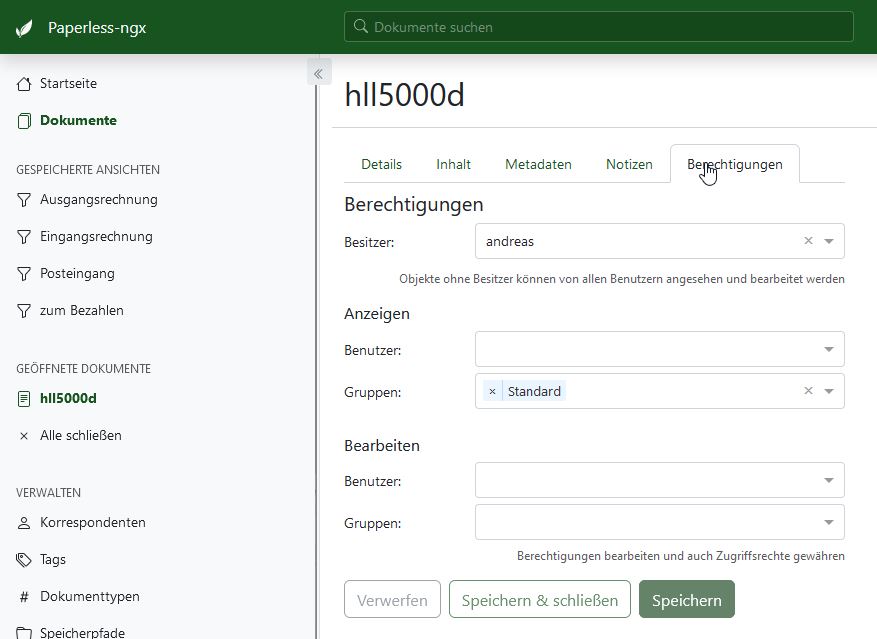This screenshot has width=877, height=639.
Task: Expand the Bearbeiten Benutzer dropdown arrow
Action: click(x=829, y=480)
